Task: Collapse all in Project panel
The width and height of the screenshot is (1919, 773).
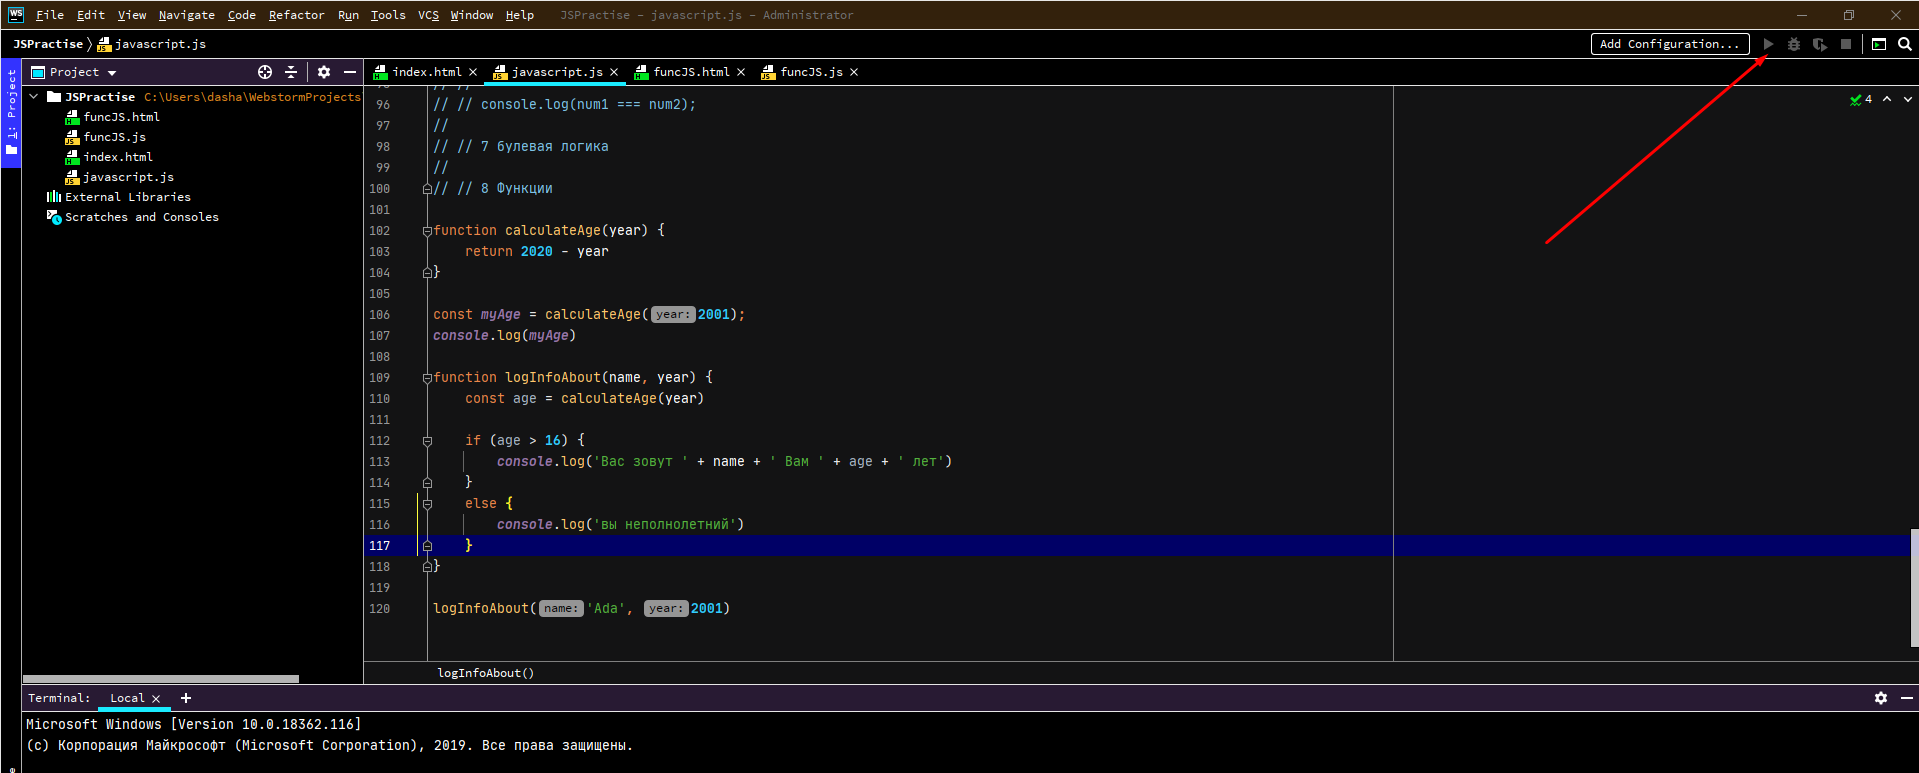Action: click(x=291, y=72)
